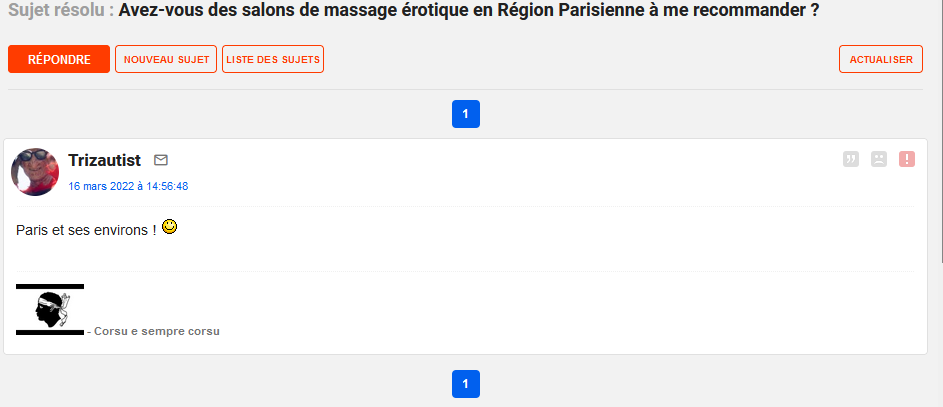Image resolution: width=943 pixels, height=407 pixels.
Task: Click the RÉPONDRE button
Action: 59,60
